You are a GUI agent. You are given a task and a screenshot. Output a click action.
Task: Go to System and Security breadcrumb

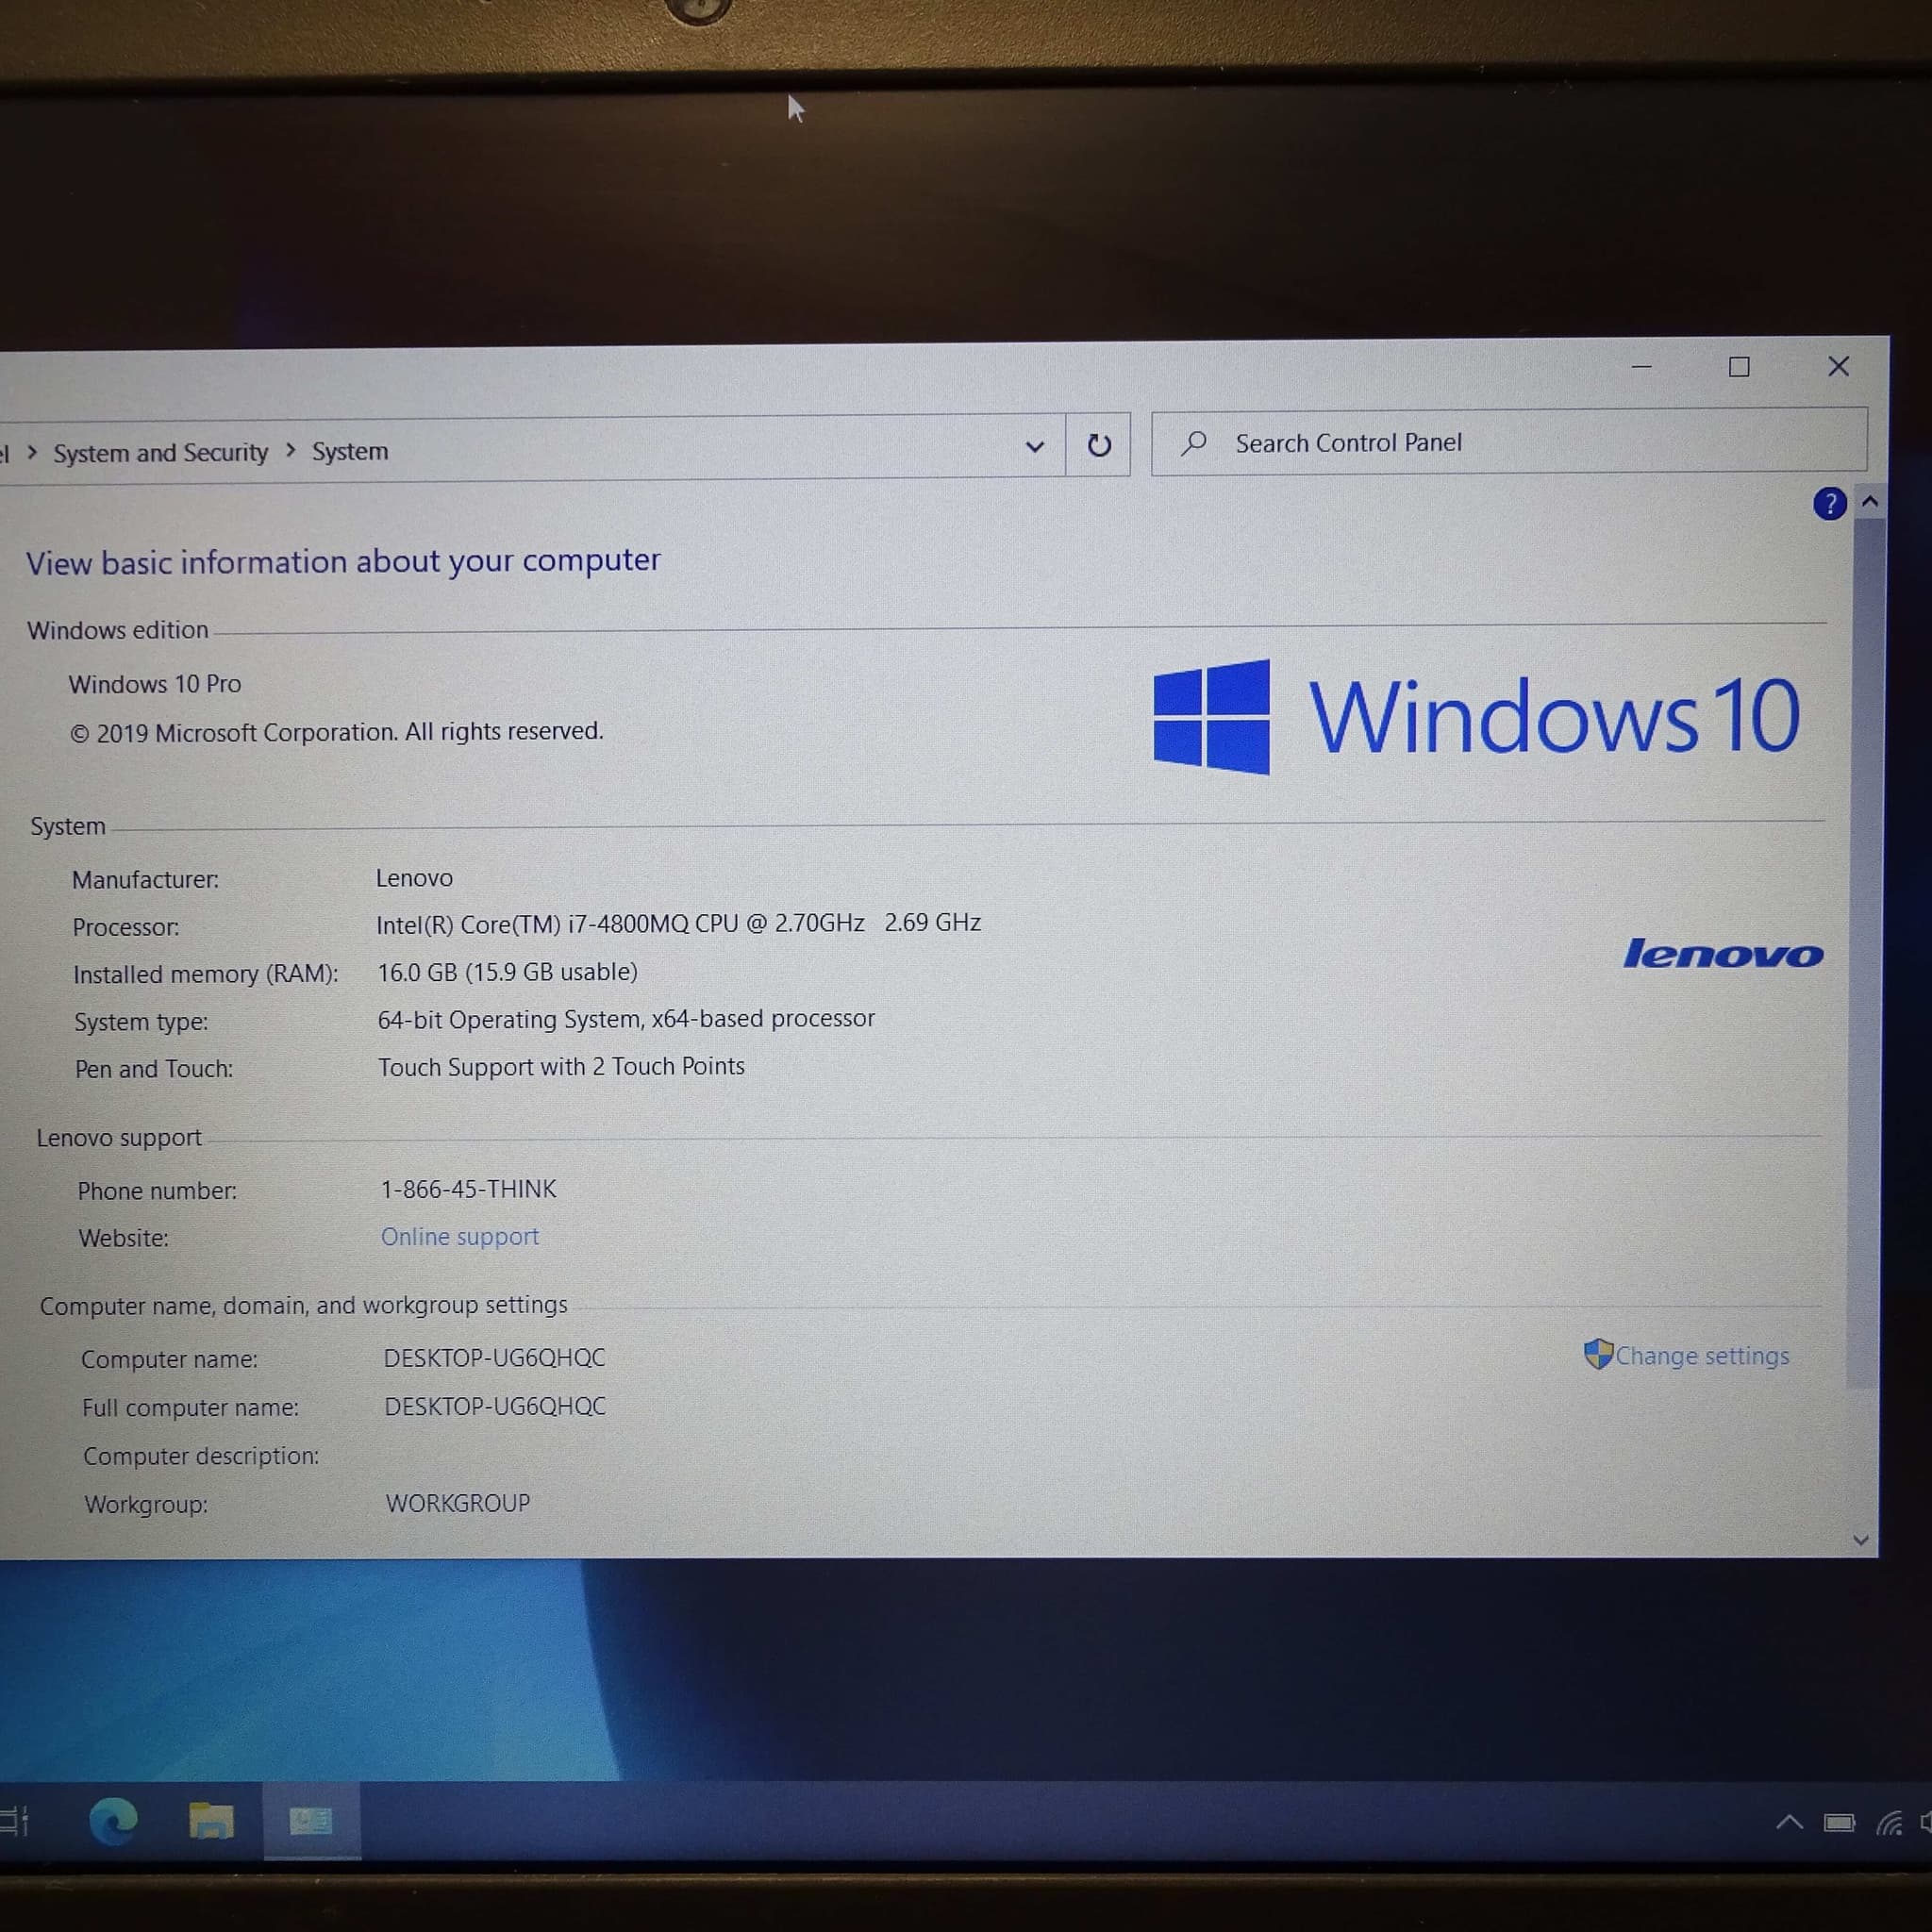click(x=161, y=453)
